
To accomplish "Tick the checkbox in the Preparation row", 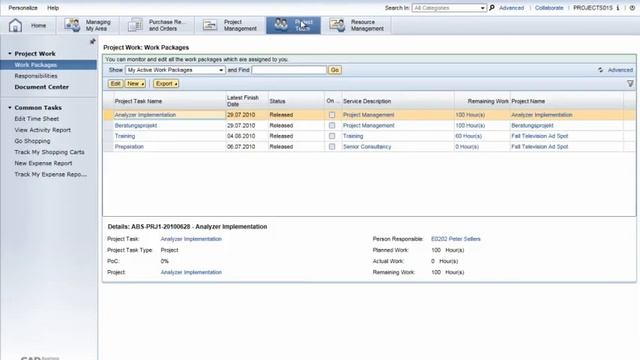I will (x=332, y=147).
